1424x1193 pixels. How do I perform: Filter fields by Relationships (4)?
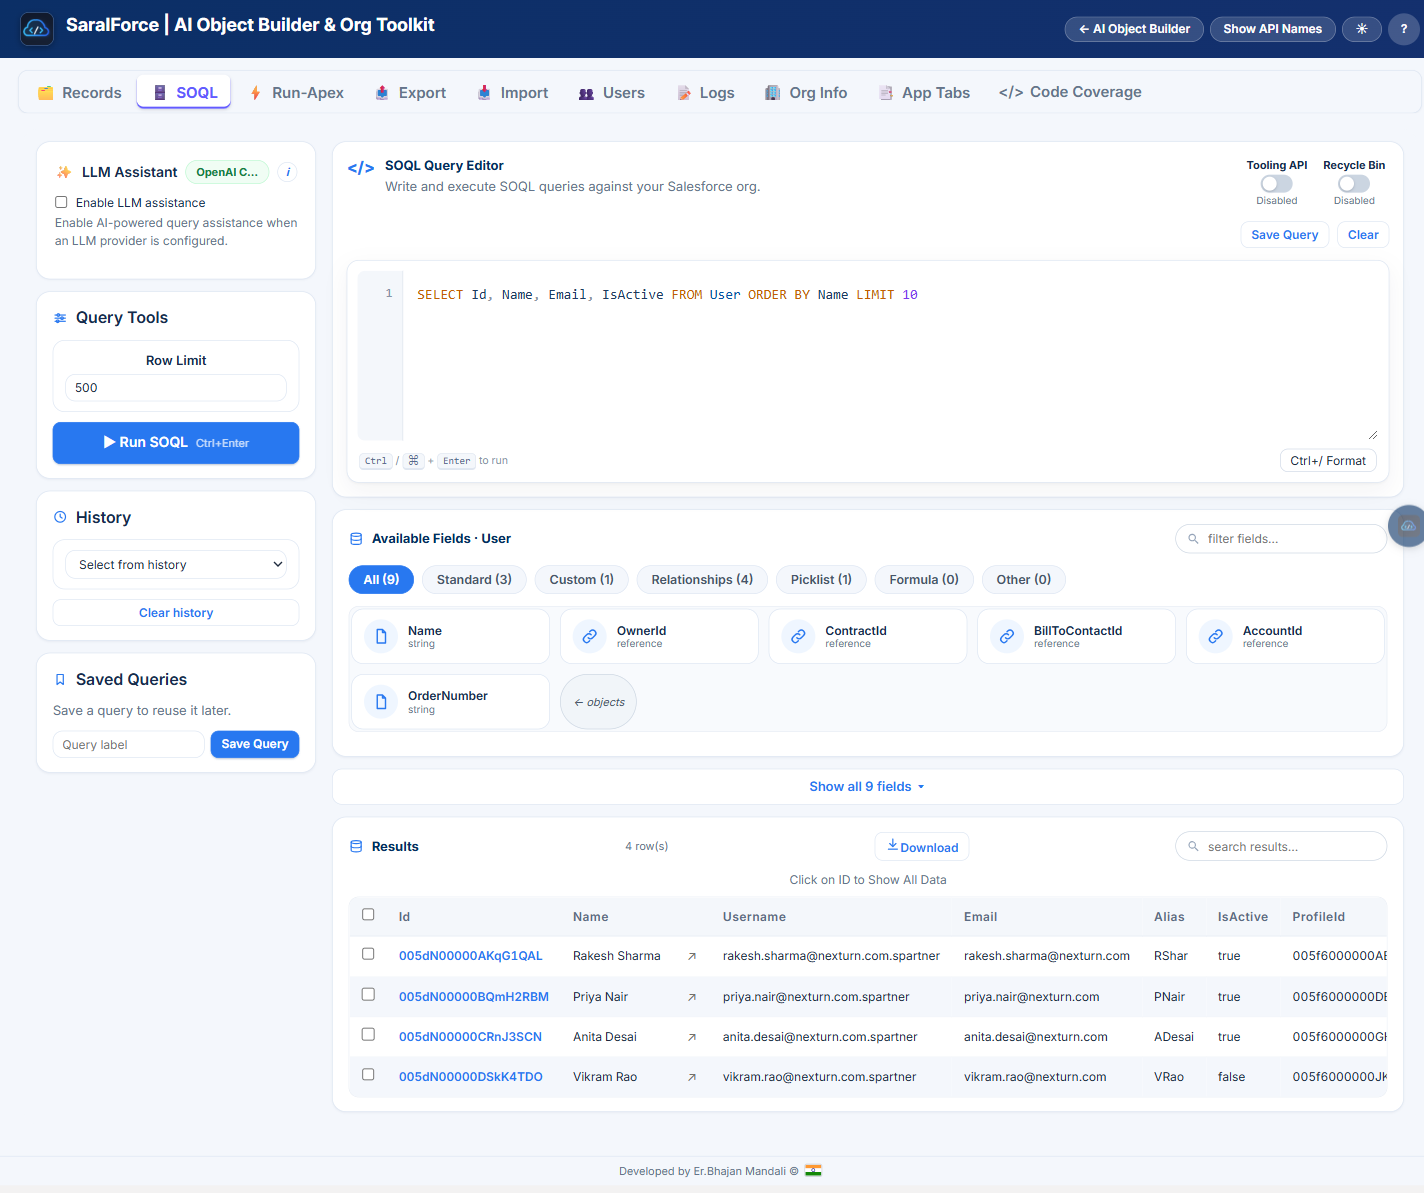[702, 580]
